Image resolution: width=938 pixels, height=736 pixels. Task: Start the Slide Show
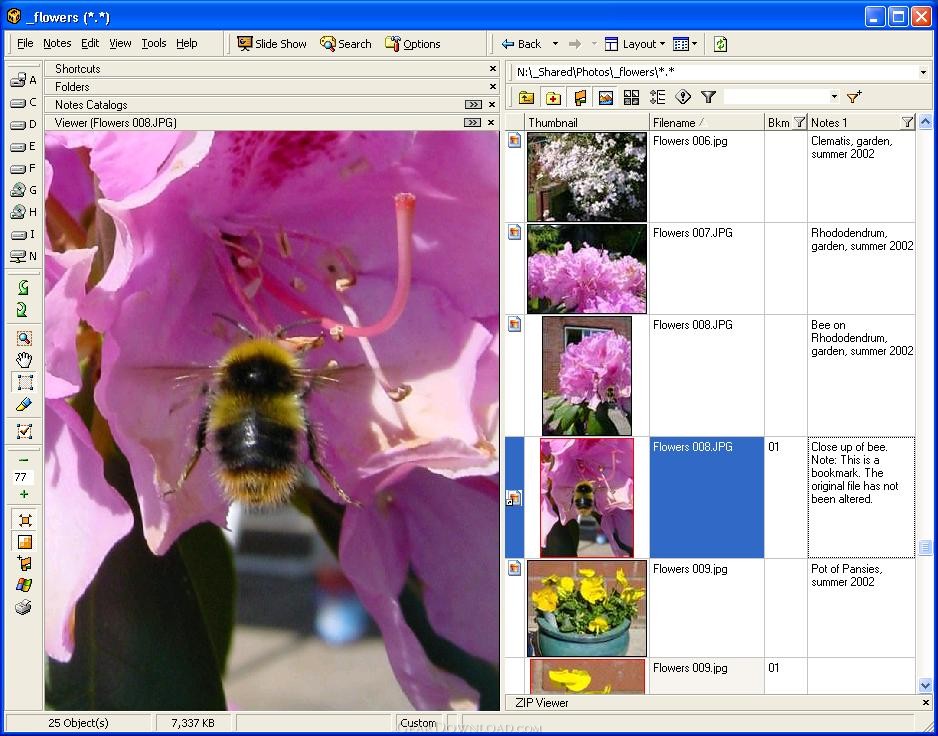(272, 44)
